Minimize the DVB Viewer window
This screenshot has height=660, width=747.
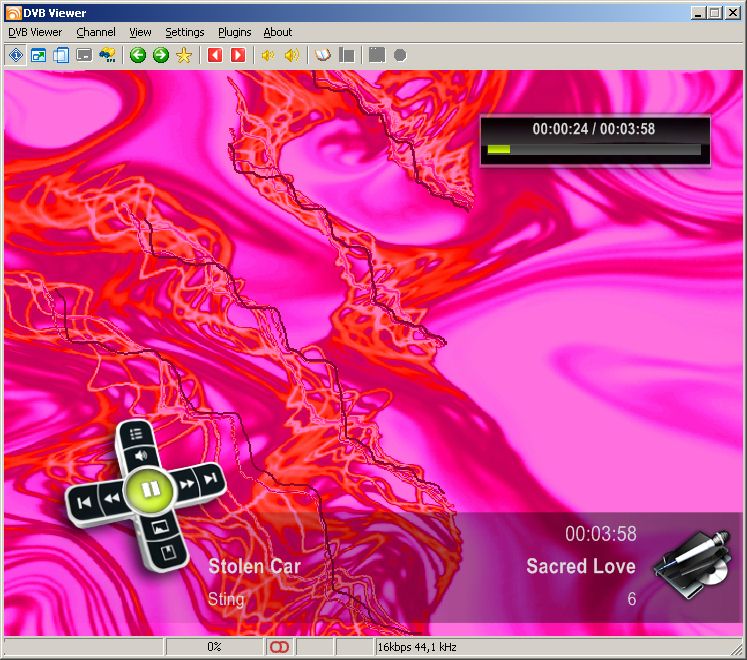pos(698,13)
